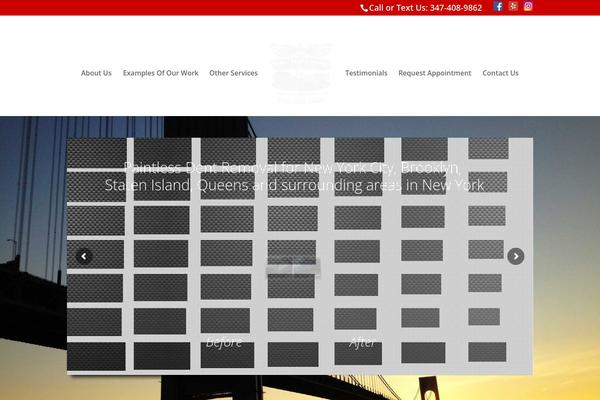Viewport: 600px width, 400px height.
Task: Go to the previous slide arrow
Action: point(84,256)
